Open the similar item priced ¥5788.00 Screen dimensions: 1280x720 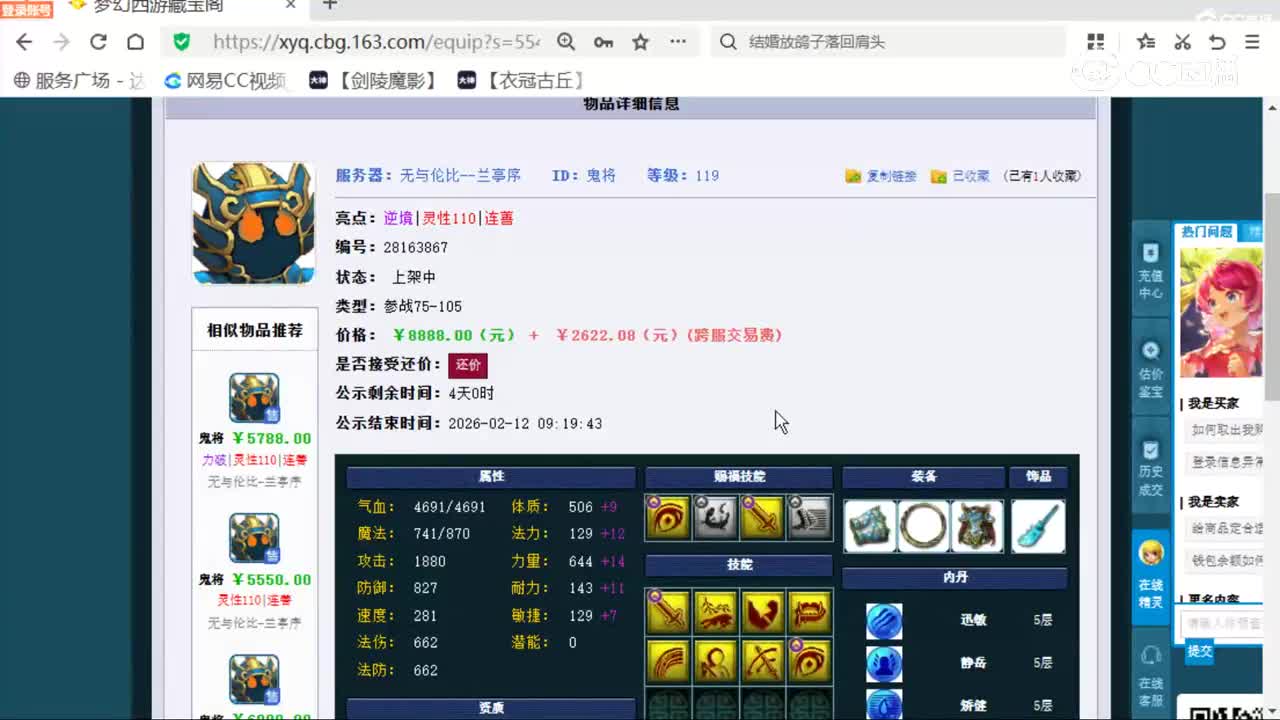[x=255, y=438]
